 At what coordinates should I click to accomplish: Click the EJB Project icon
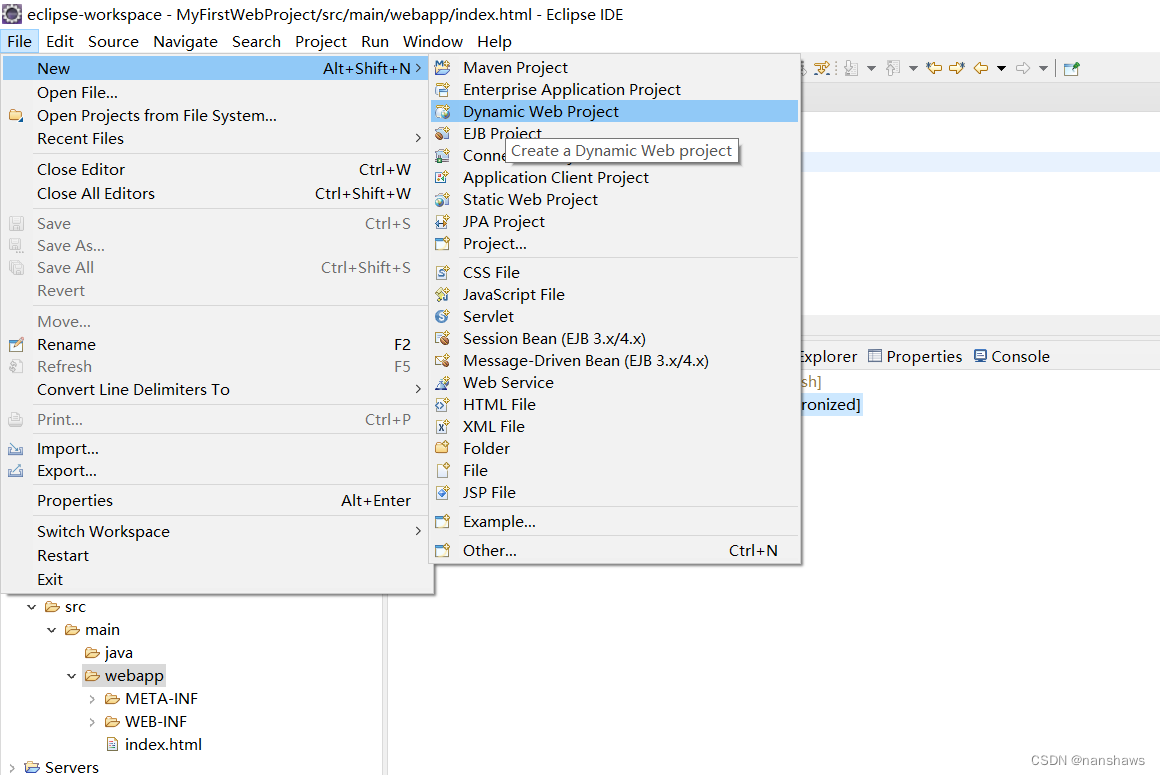pos(442,134)
